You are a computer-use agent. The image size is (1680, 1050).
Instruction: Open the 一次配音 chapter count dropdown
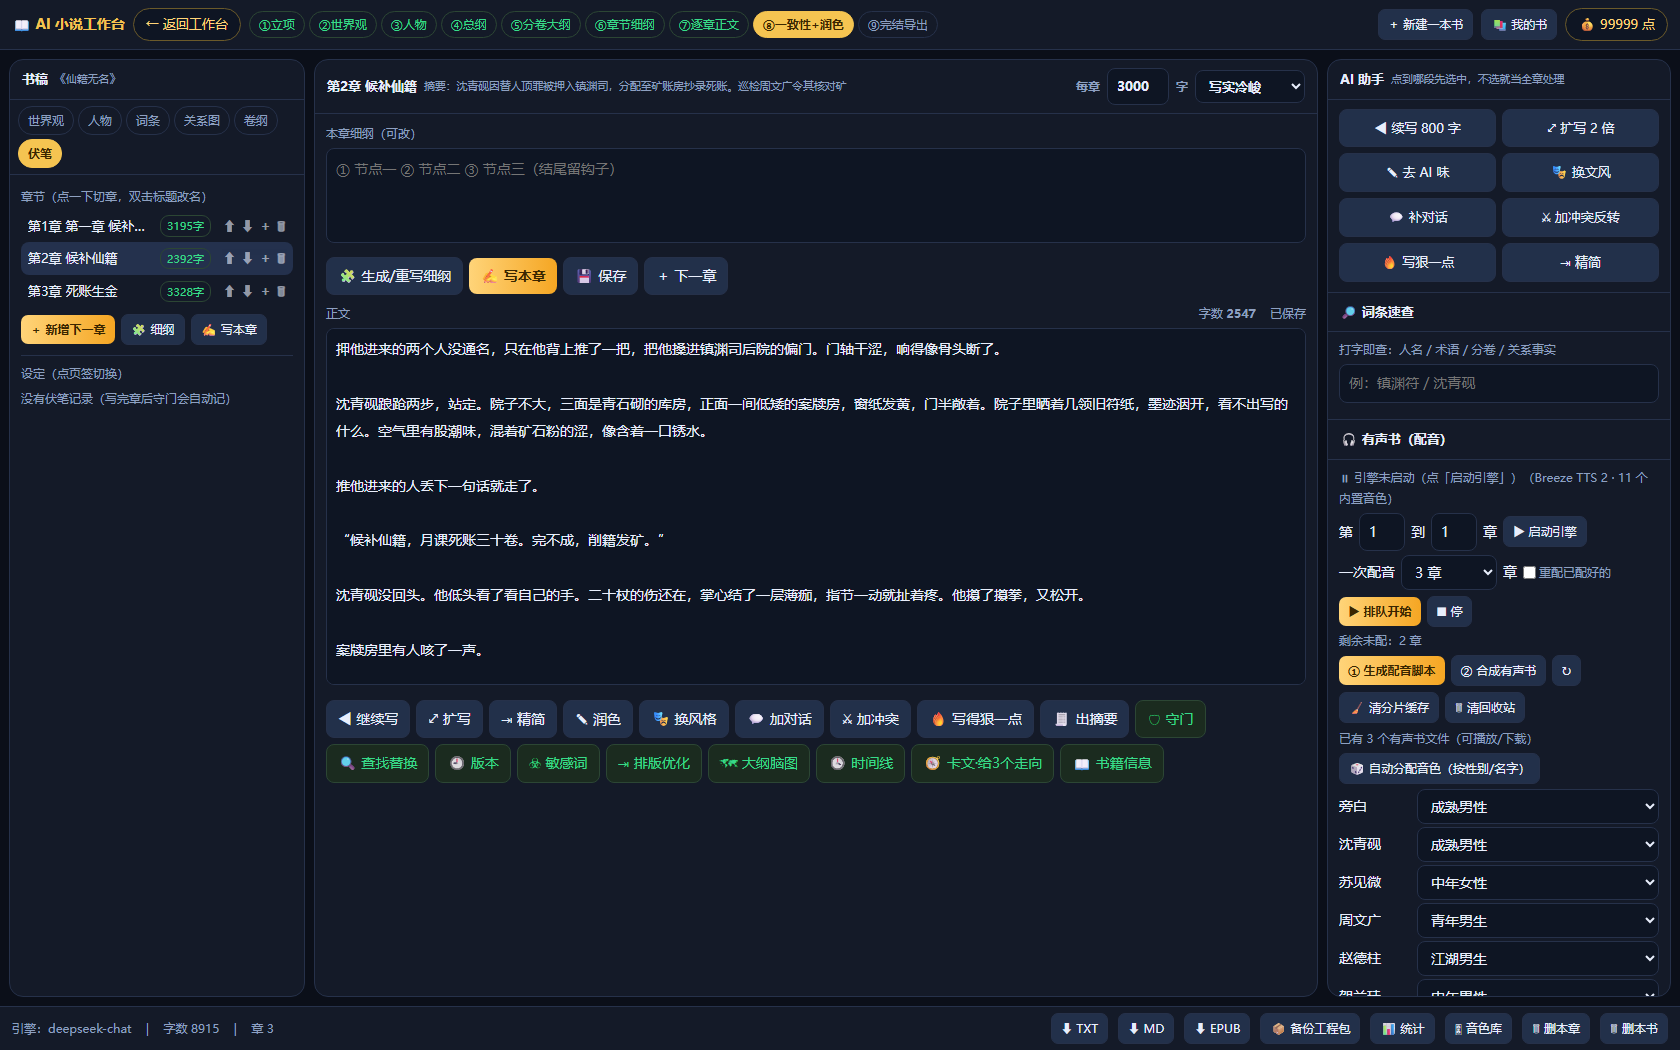1448,573
